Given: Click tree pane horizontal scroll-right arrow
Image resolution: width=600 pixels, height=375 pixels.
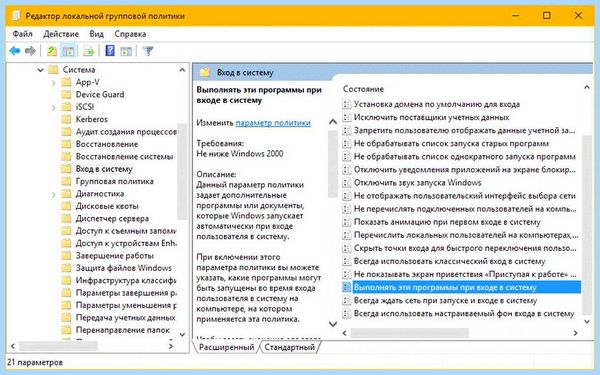Looking at the screenshot, I should point(171,346).
